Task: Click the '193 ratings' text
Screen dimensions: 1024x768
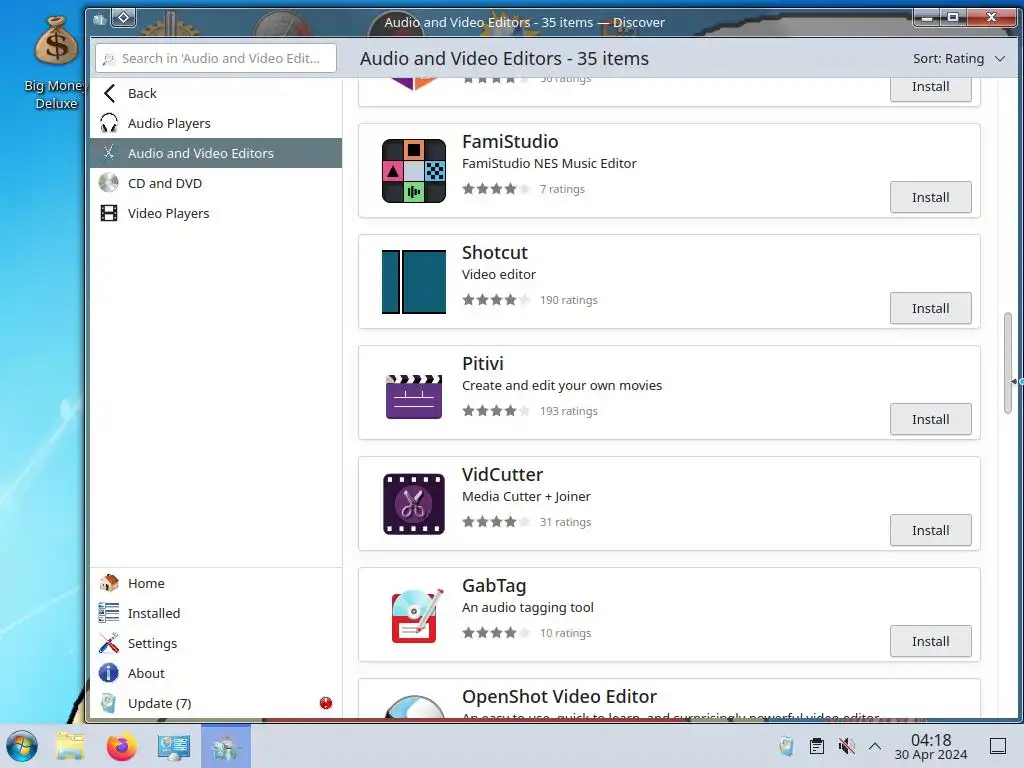Action: [x=568, y=411]
